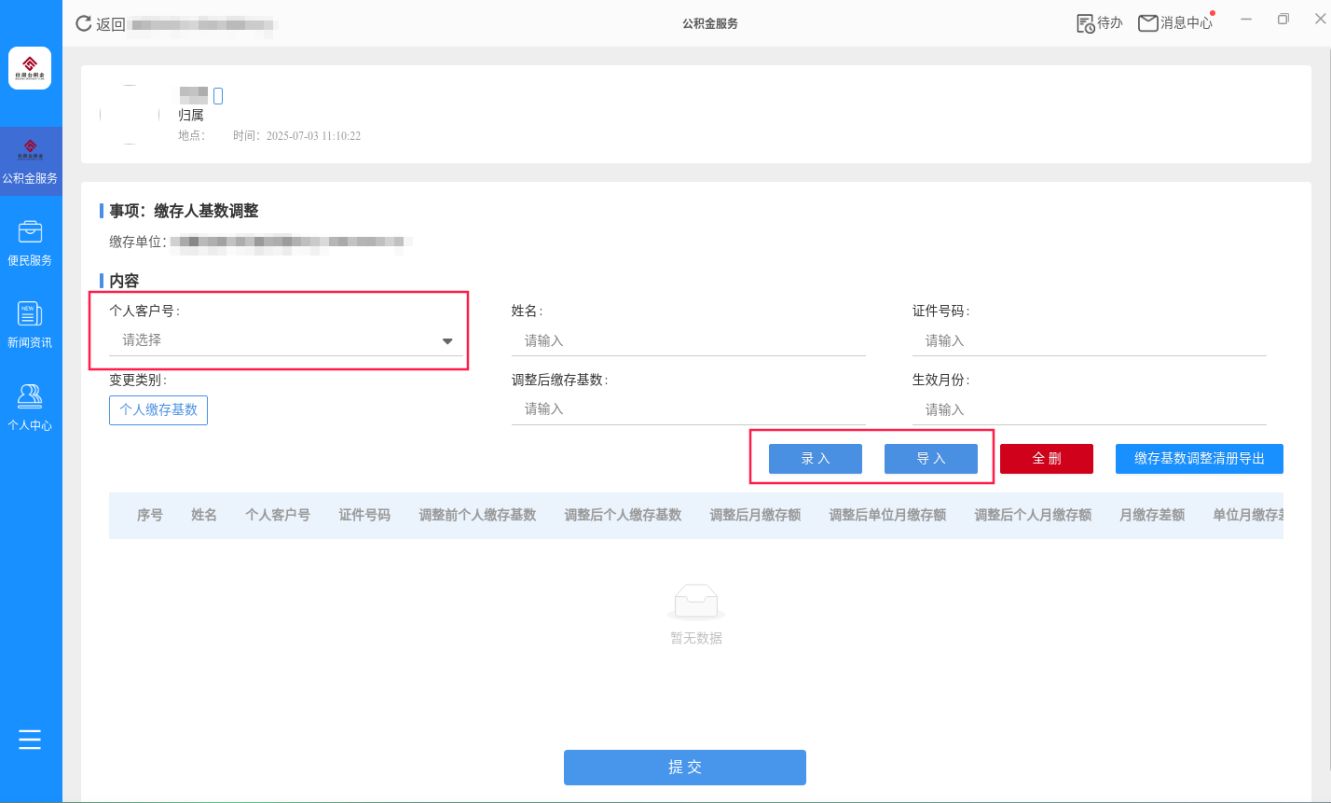Screen dimensions: 1331x803
Task: Click the 调整后个人月缴存额 column header
Action: pos(1033,515)
